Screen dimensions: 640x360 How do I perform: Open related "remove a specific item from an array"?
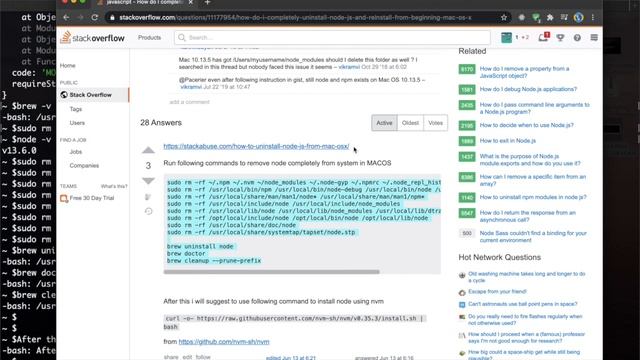533,180
